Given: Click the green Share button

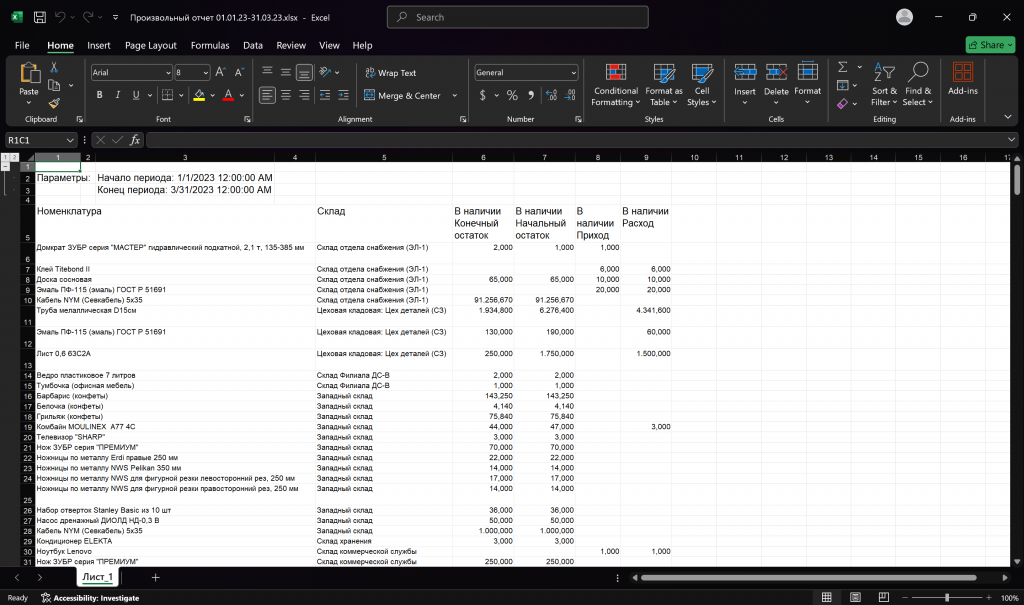Looking at the screenshot, I should (990, 44).
